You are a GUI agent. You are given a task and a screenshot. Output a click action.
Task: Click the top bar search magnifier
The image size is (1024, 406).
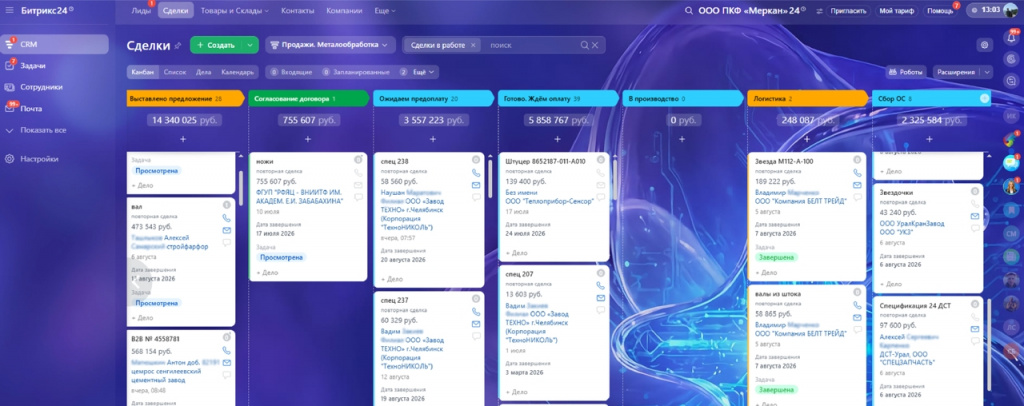point(688,10)
